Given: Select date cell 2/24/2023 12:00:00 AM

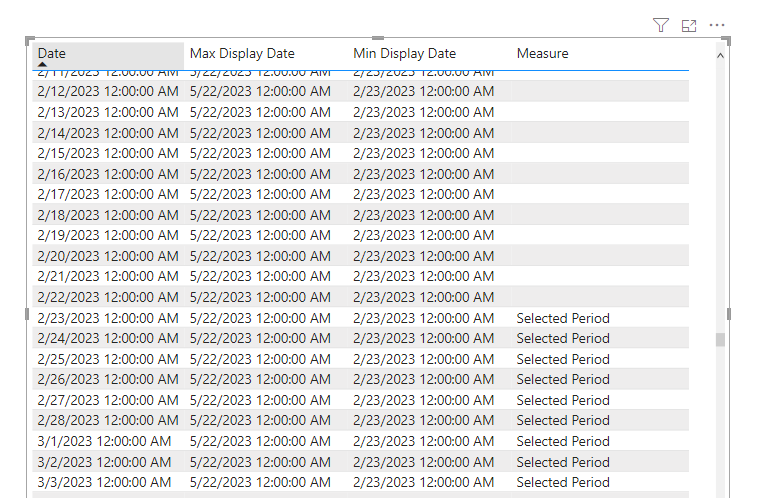Looking at the screenshot, I should point(108,338).
